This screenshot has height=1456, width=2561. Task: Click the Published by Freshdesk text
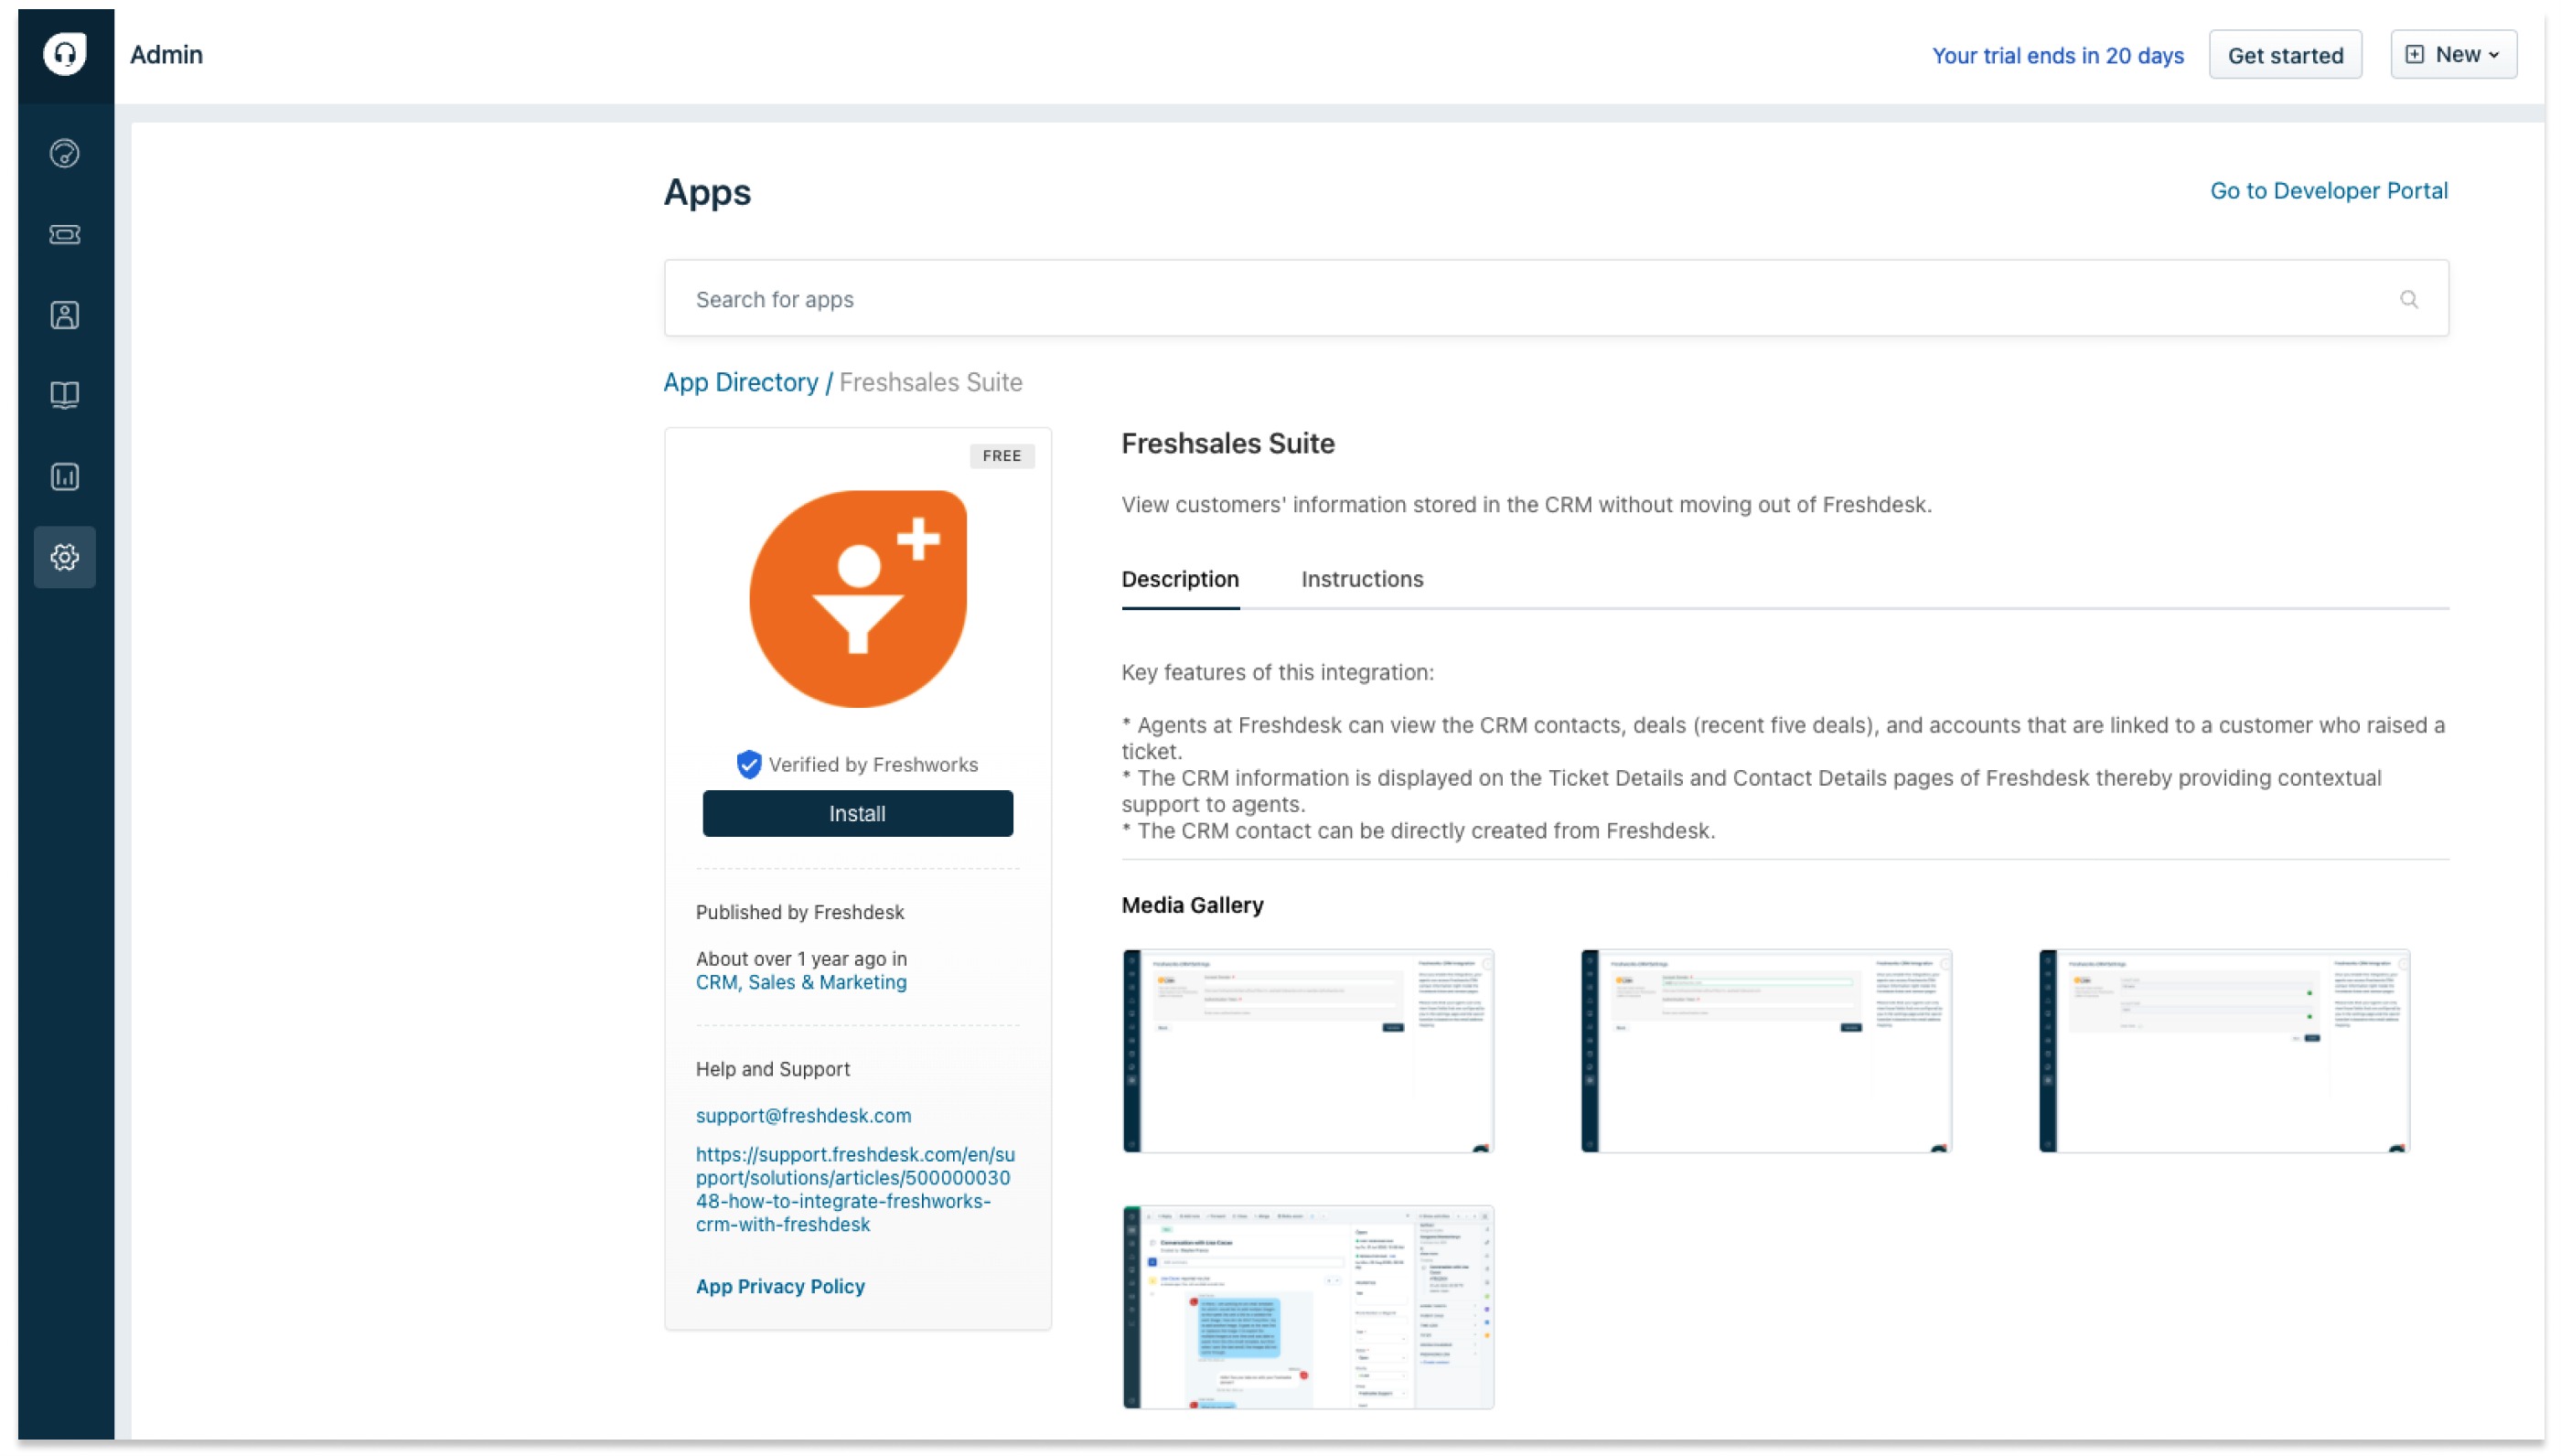pos(800,912)
